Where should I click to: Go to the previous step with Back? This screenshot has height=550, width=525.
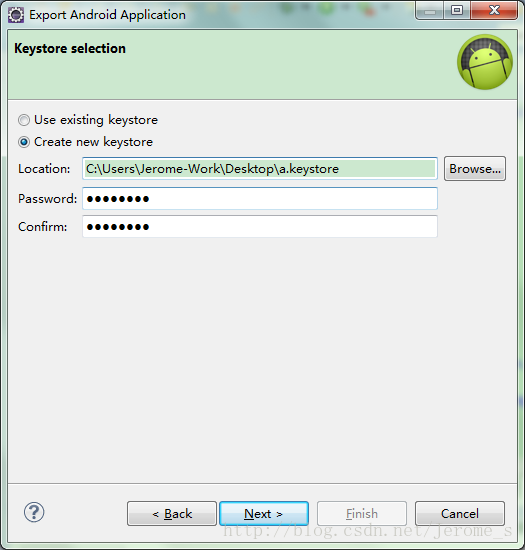pos(172,514)
